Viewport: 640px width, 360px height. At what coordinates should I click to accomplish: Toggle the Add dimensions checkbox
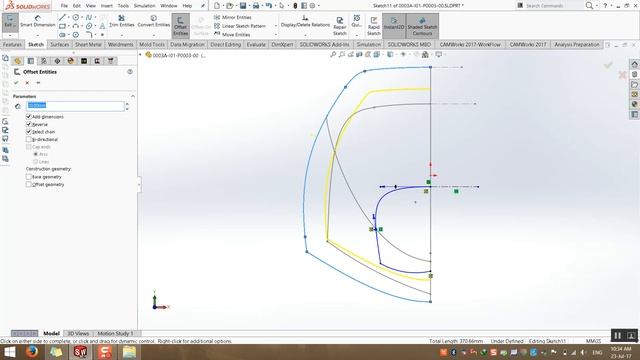[29, 117]
